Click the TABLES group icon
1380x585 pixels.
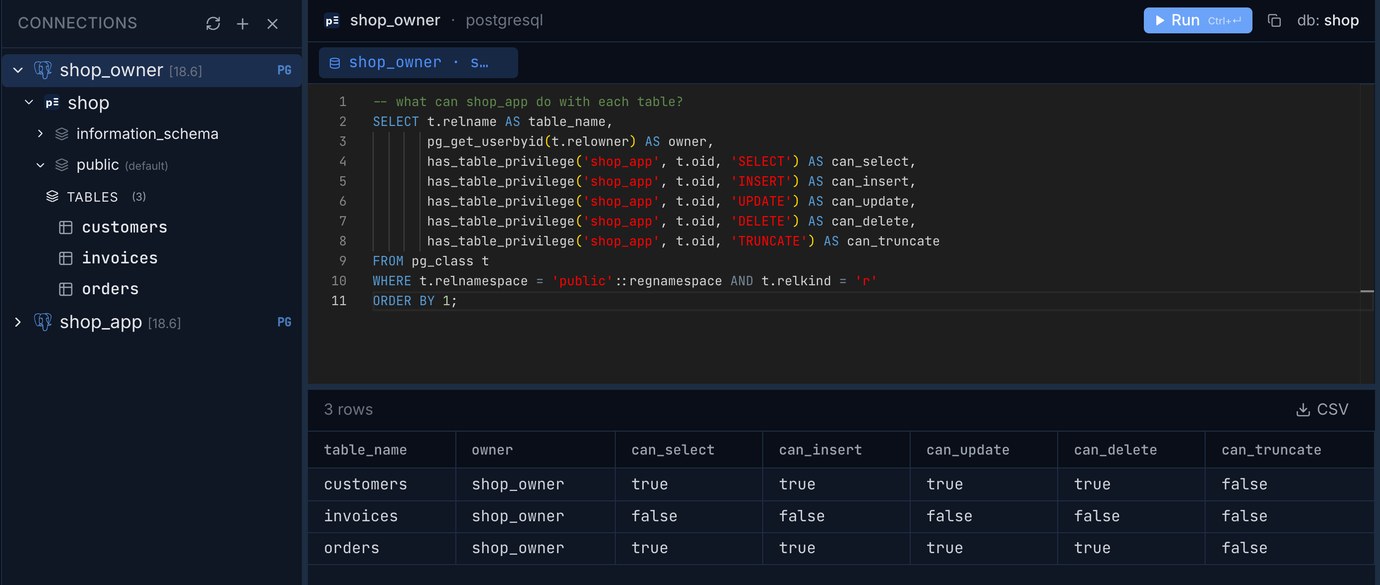[52, 197]
